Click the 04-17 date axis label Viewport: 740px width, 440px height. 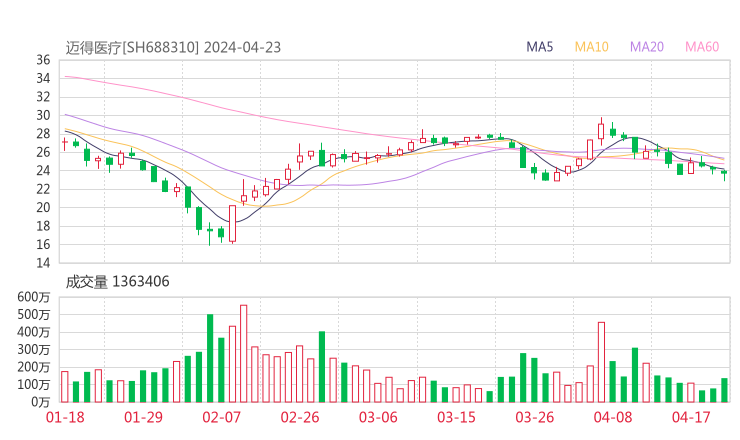691,417
